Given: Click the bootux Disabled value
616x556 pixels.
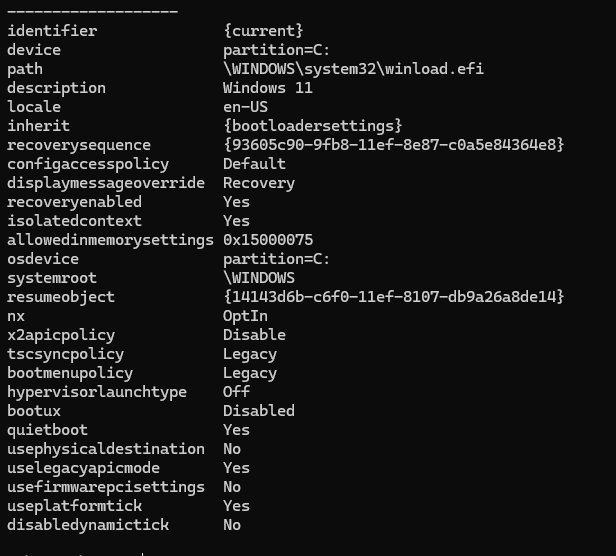Looking at the screenshot, I should pyautogui.click(x=258, y=411).
